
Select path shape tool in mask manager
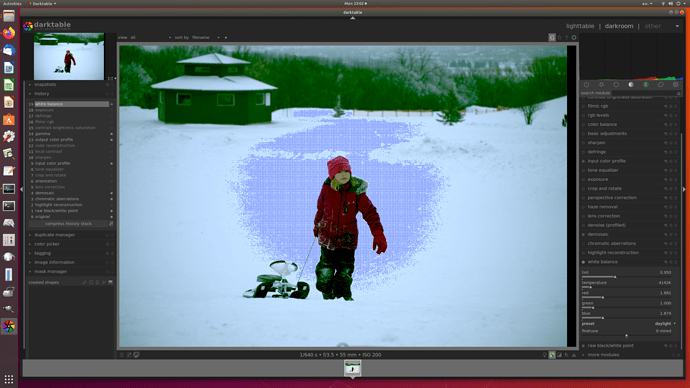(104, 282)
